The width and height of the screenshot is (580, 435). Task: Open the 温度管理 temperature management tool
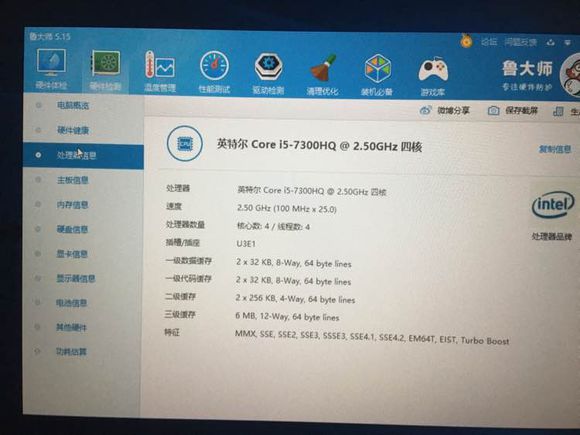[159, 71]
